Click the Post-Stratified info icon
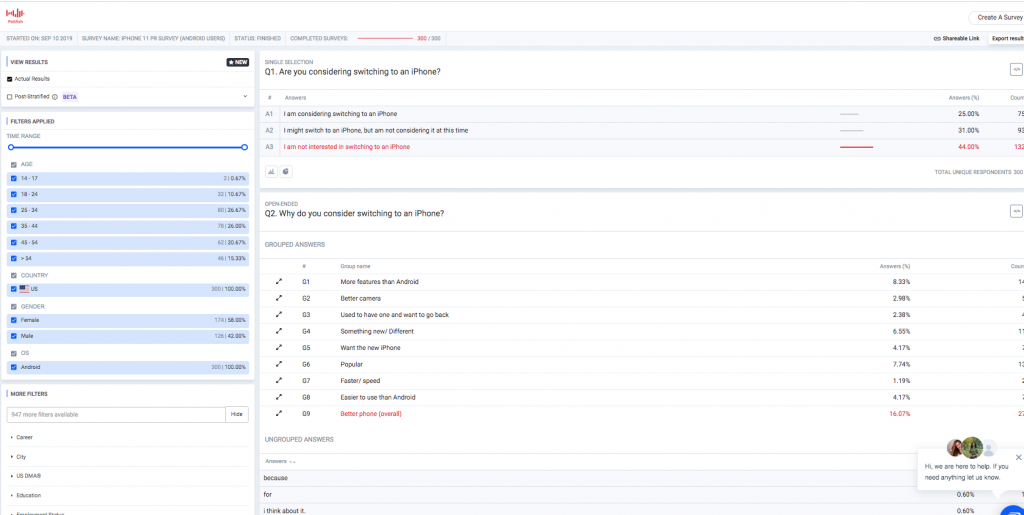 pyautogui.click(x=56, y=97)
